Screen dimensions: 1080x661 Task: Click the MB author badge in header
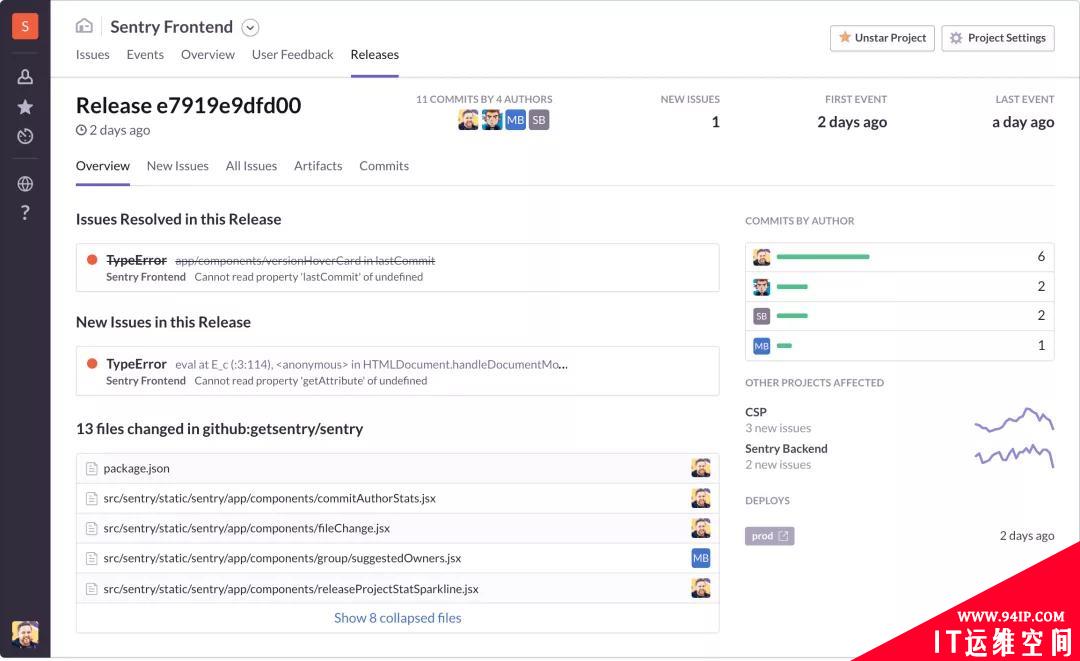coord(515,120)
